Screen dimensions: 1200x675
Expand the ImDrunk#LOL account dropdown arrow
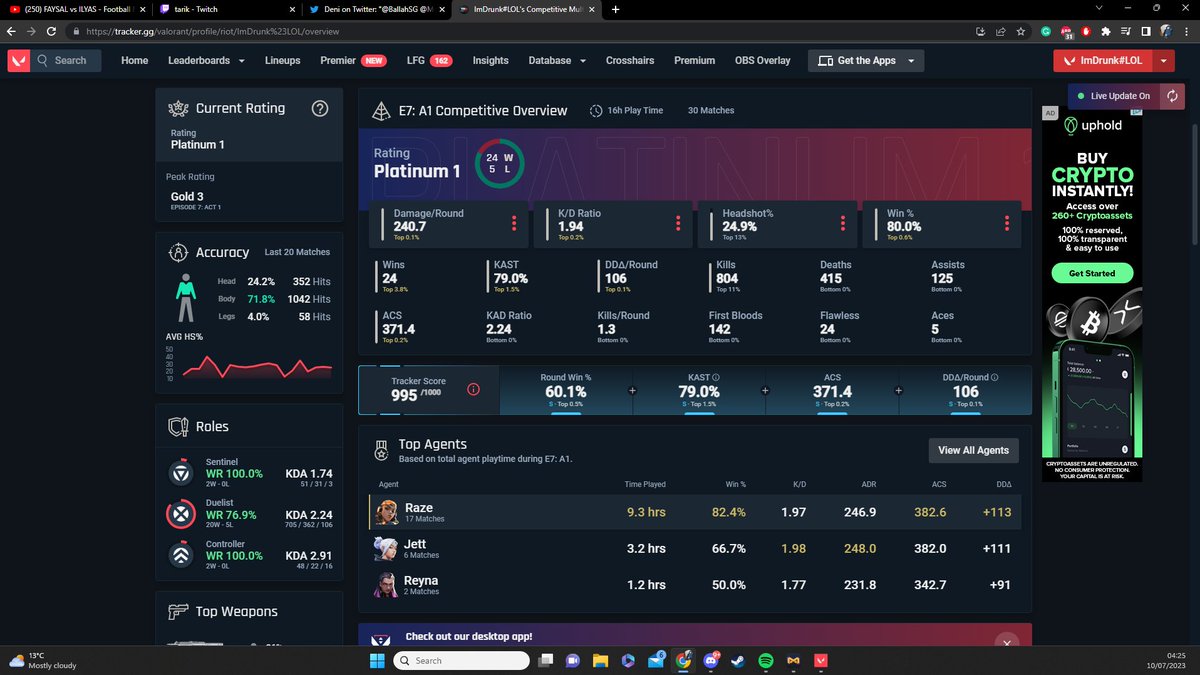[x=1164, y=61]
